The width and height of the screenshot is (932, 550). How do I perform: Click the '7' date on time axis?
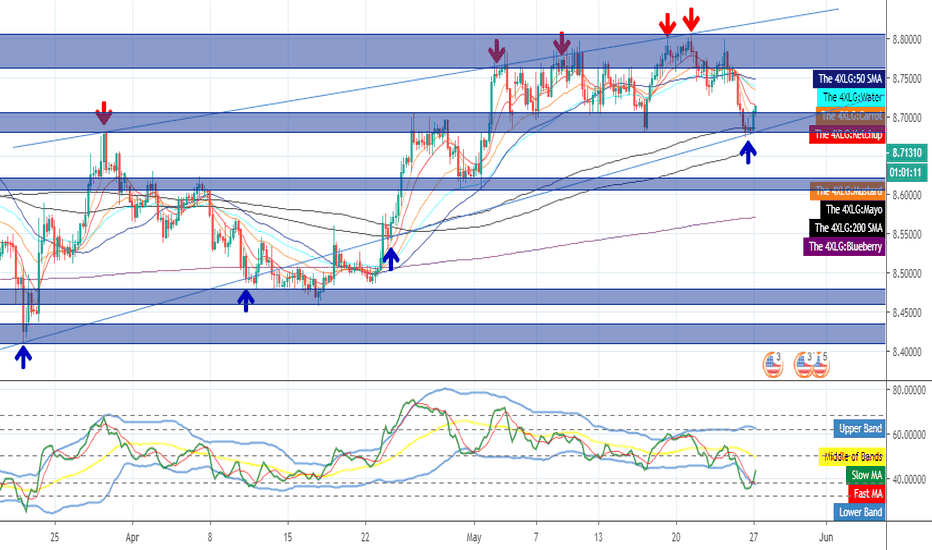click(536, 538)
